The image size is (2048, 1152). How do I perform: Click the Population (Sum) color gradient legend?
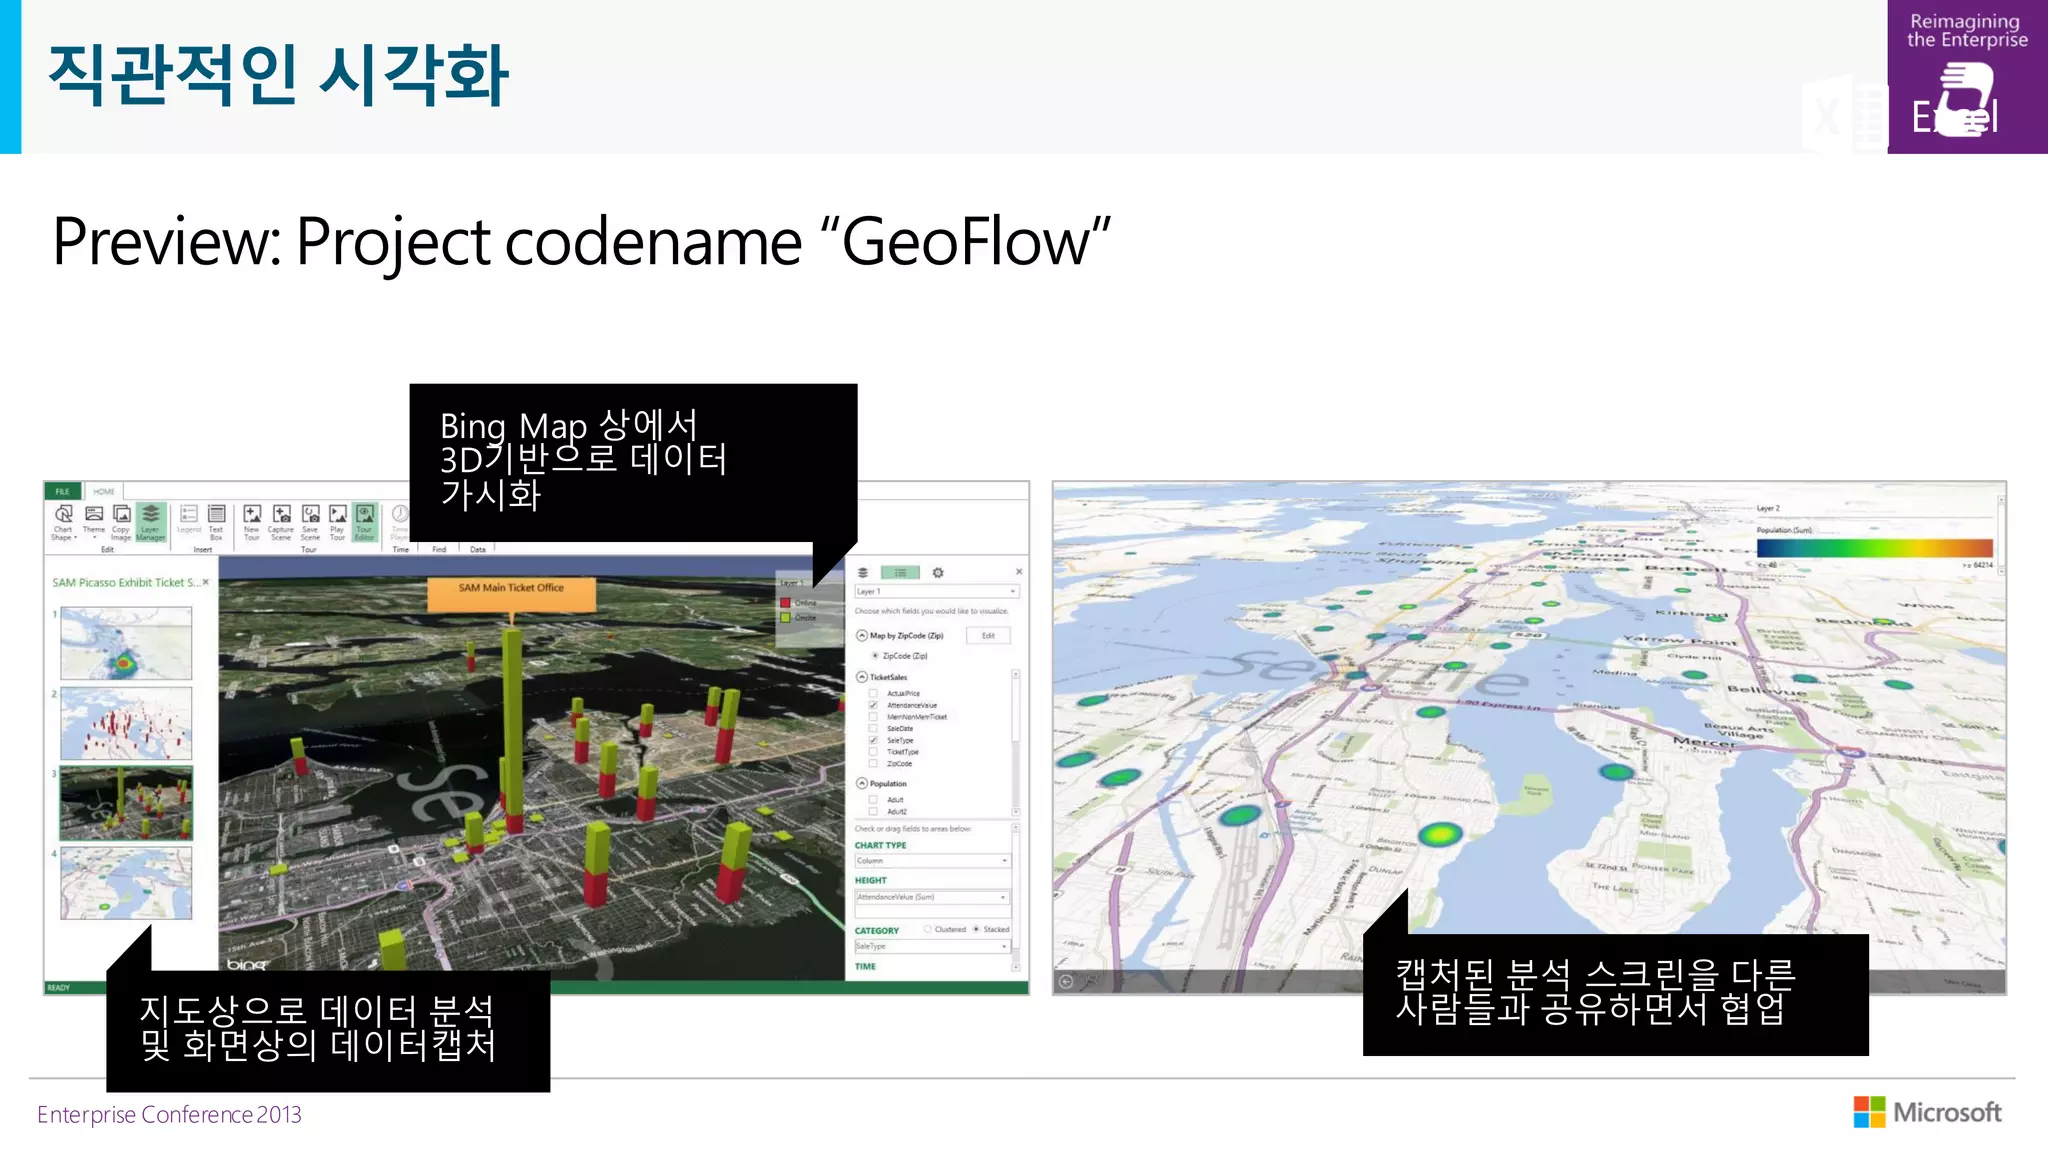pos(1874,548)
